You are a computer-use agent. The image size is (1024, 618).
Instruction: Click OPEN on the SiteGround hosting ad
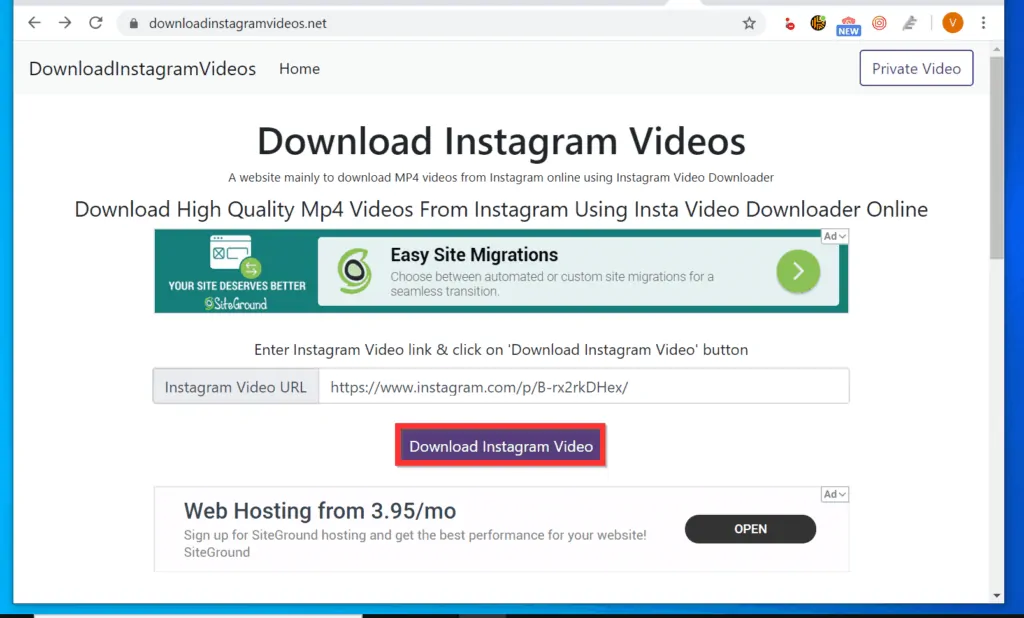click(750, 529)
